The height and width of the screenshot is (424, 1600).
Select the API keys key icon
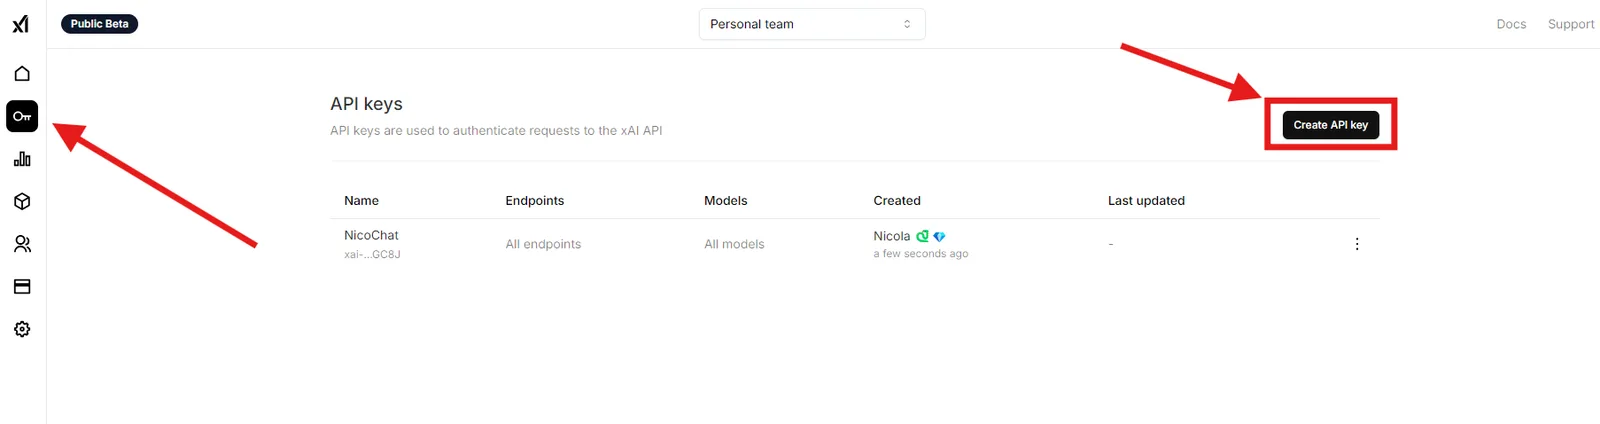pos(22,116)
